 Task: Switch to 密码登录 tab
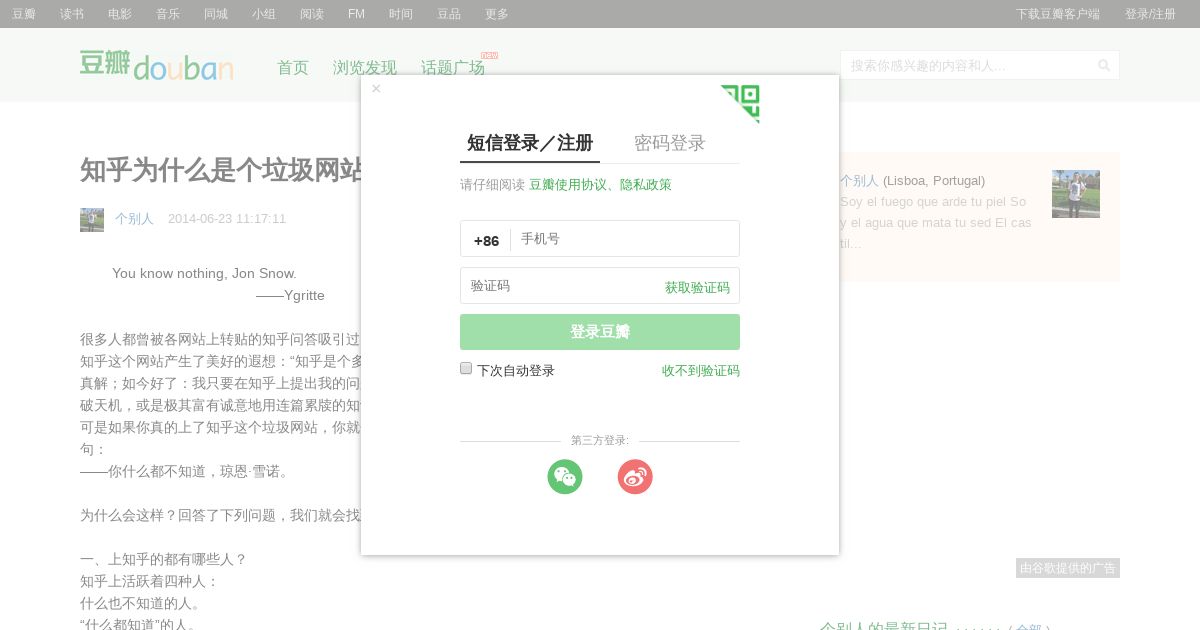[x=670, y=143]
